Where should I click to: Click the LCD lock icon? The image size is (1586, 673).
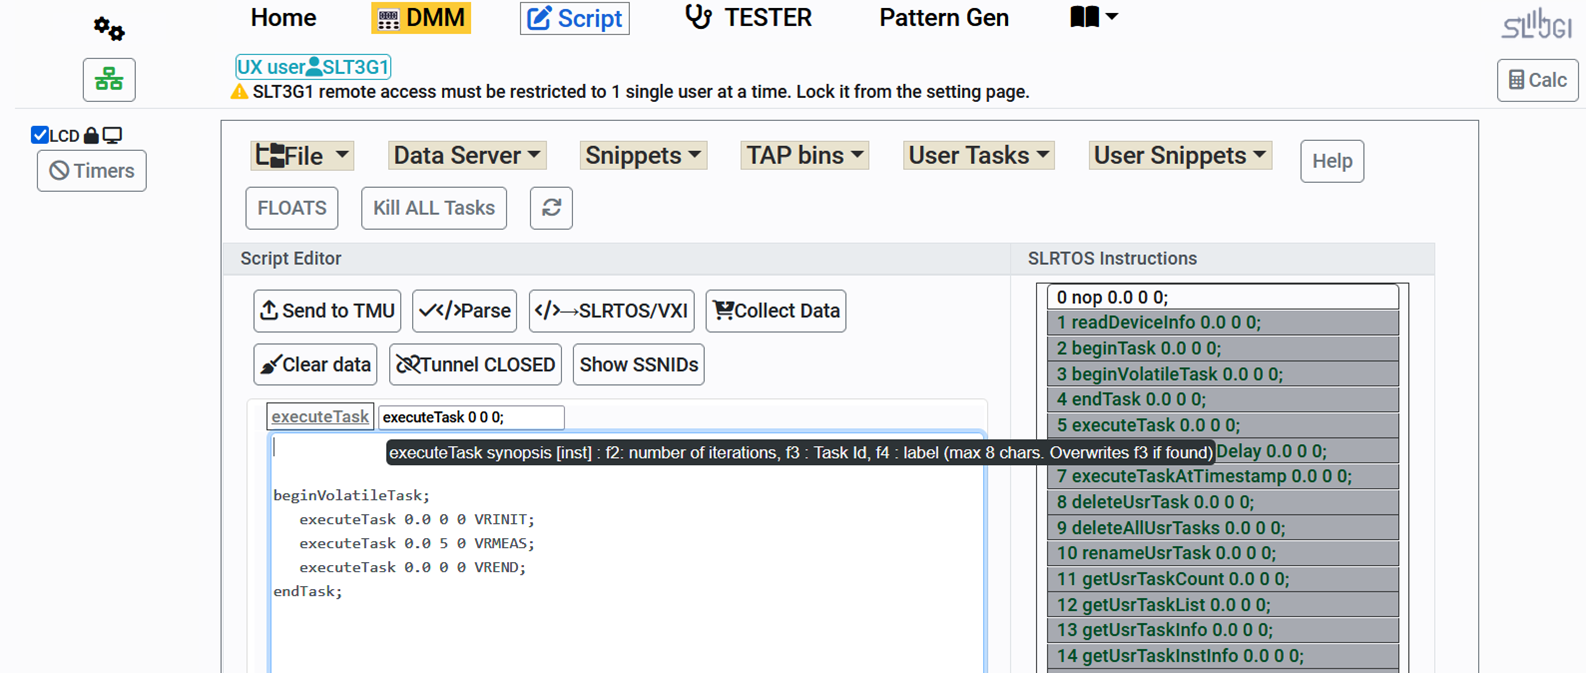coord(92,135)
